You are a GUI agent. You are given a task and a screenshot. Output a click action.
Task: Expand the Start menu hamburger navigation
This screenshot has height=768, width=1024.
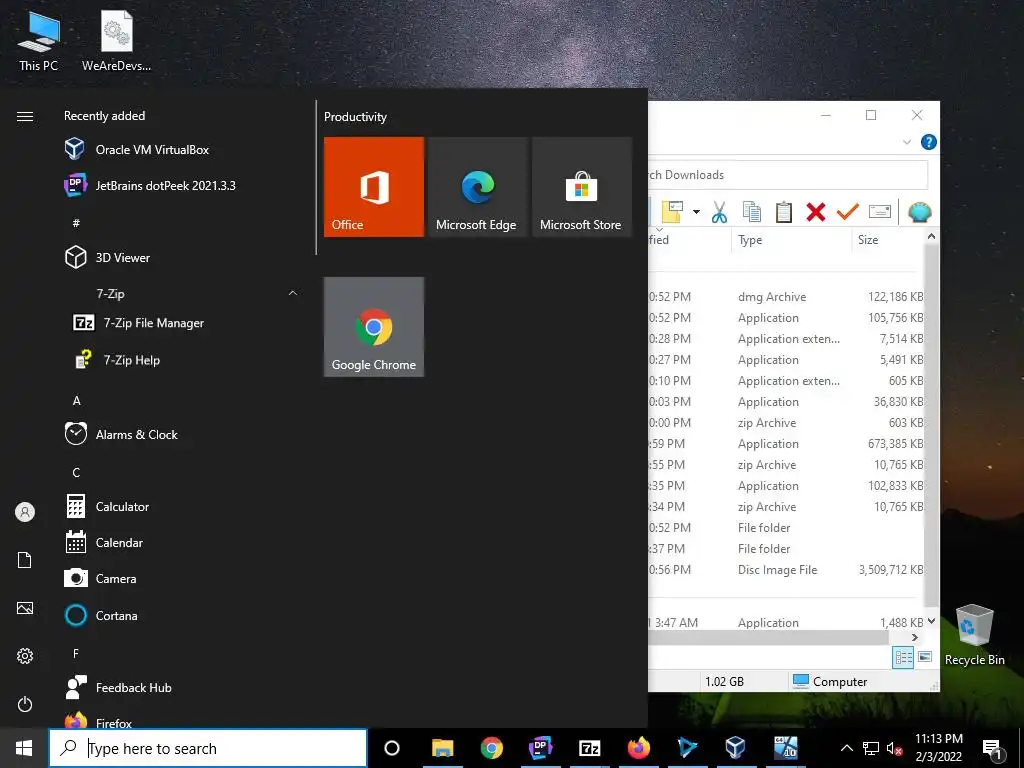click(x=25, y=116)
